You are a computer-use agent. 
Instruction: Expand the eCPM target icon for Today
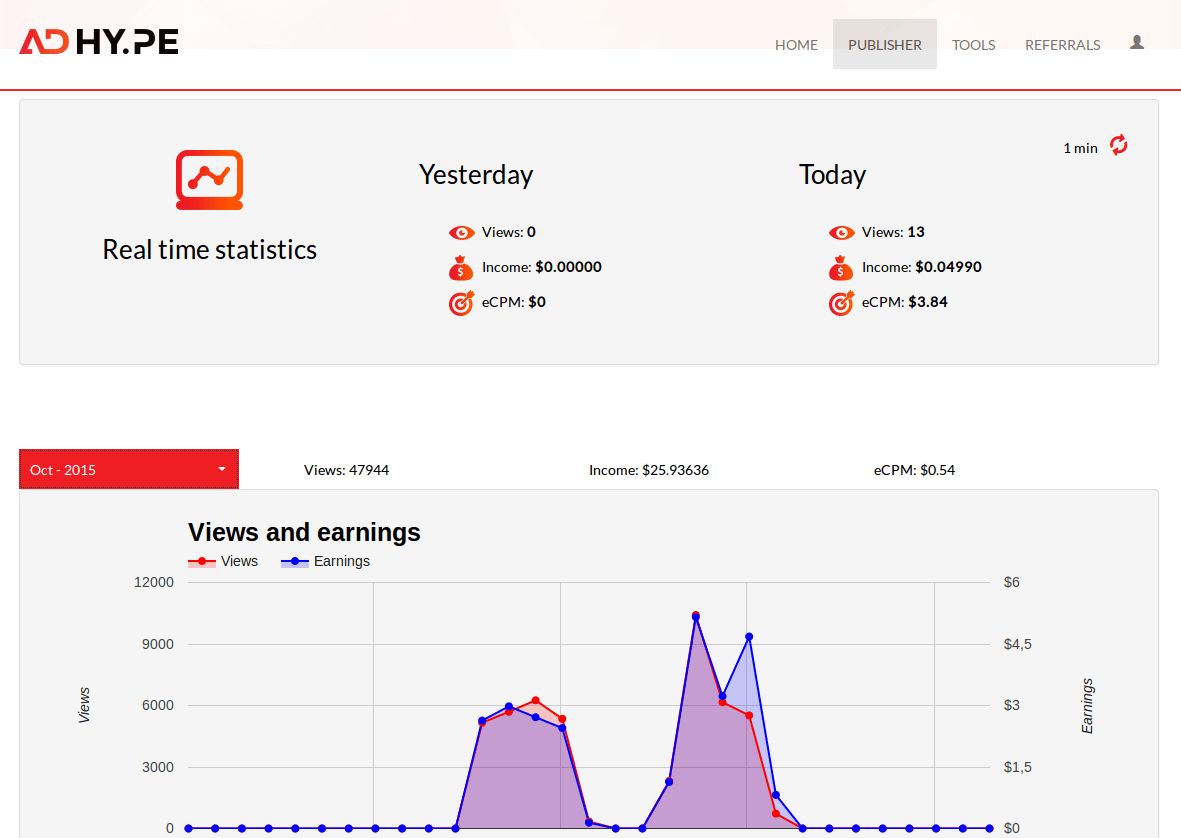[841, 302]
